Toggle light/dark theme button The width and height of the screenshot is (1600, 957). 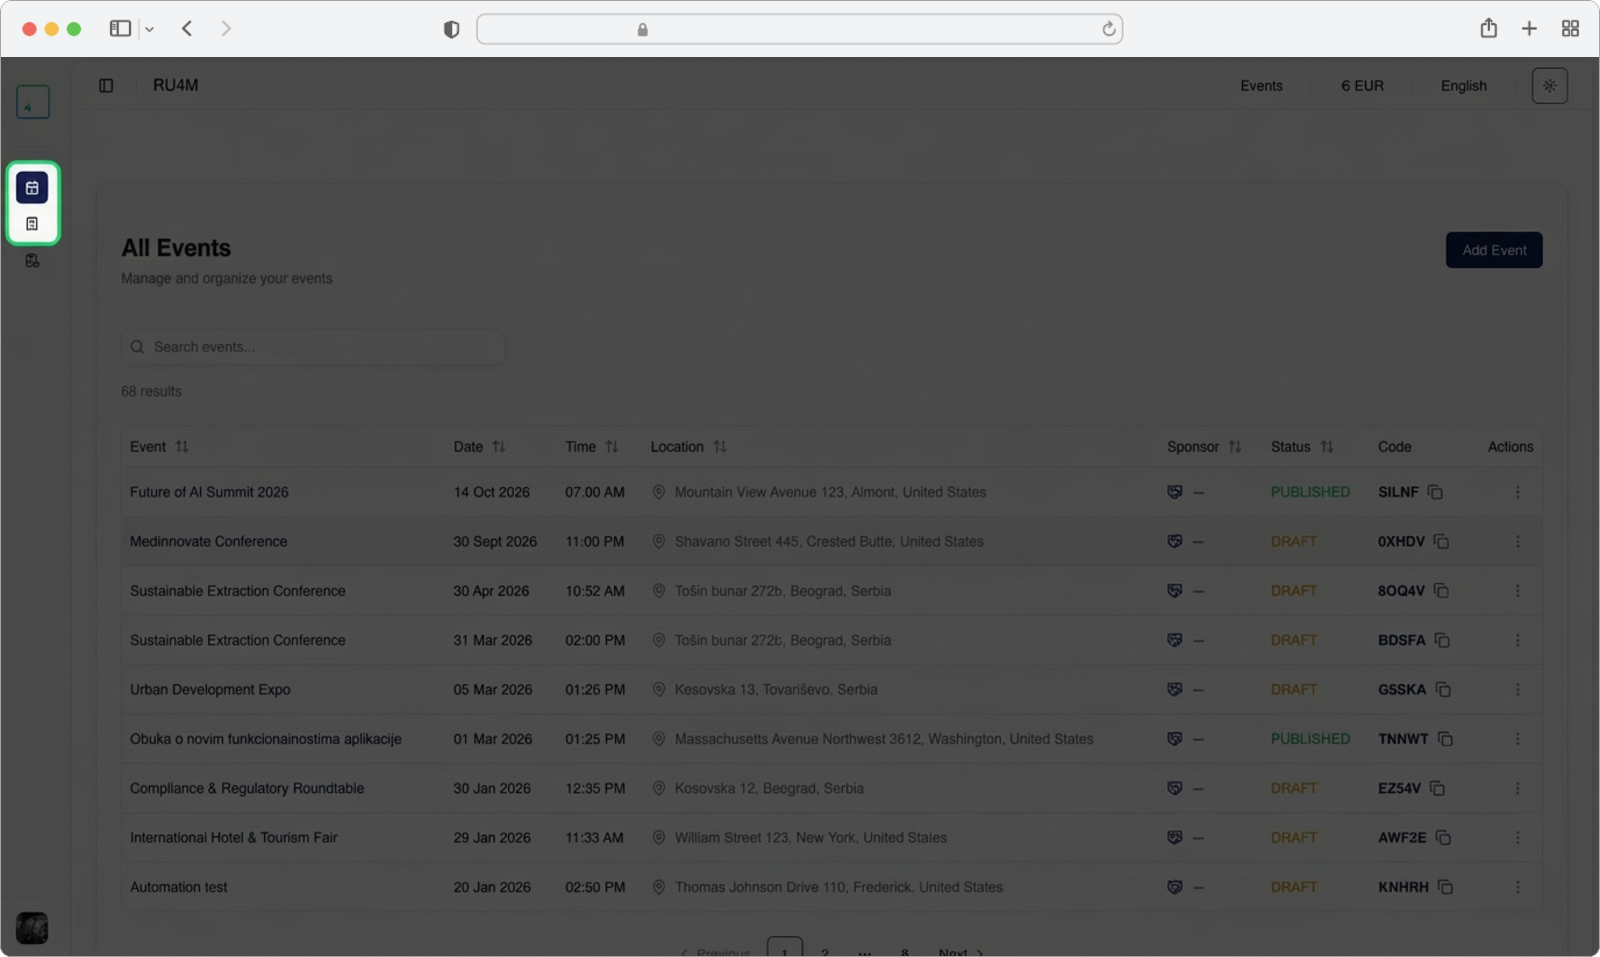point(1549,86)
